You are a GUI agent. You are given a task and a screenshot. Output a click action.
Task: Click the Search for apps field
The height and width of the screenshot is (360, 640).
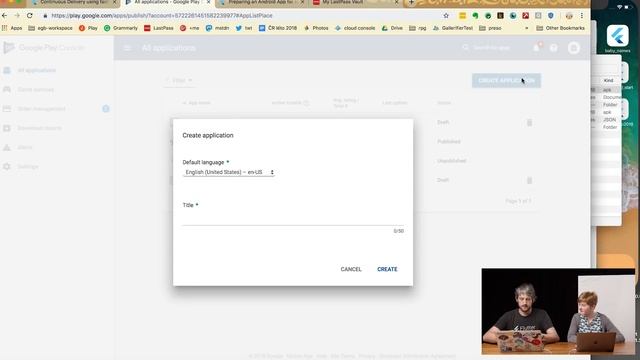(491, 48)
